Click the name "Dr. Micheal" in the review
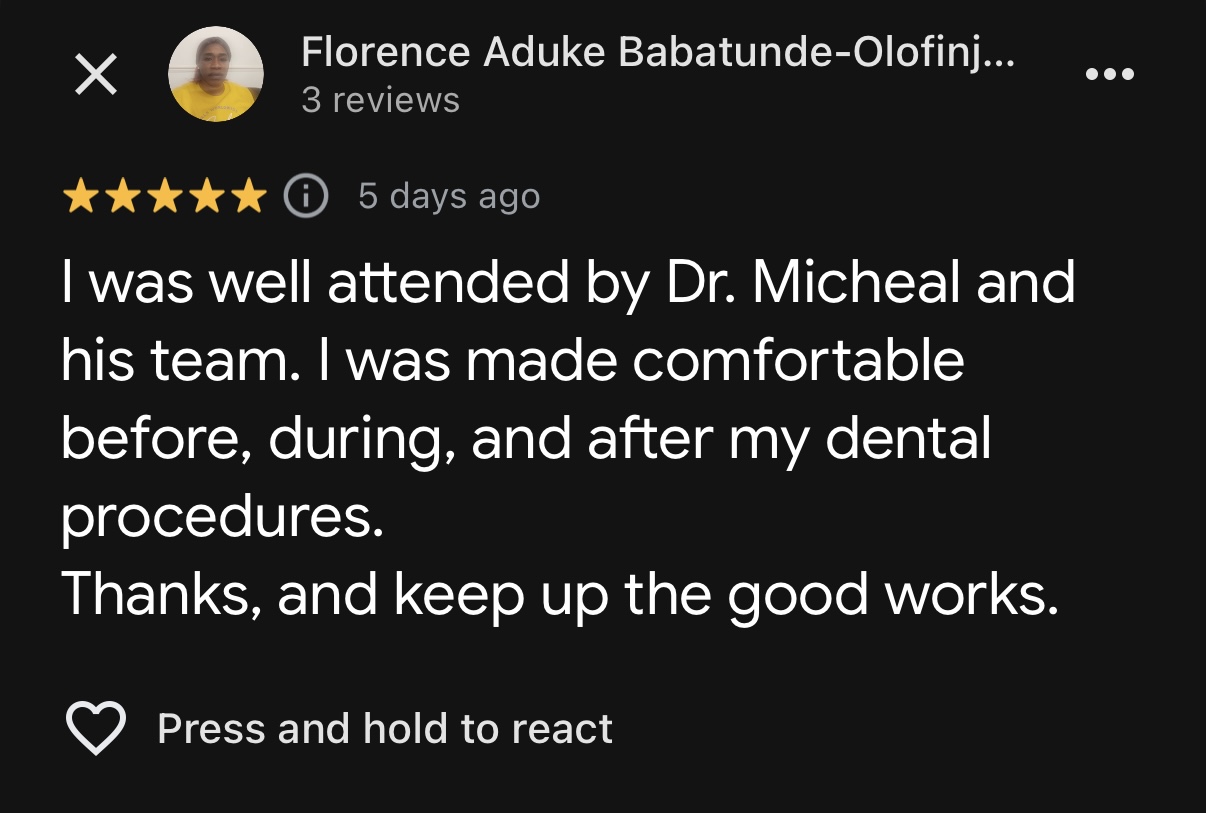This screenshot has height=813, width=1206. [x=809, y=283]
